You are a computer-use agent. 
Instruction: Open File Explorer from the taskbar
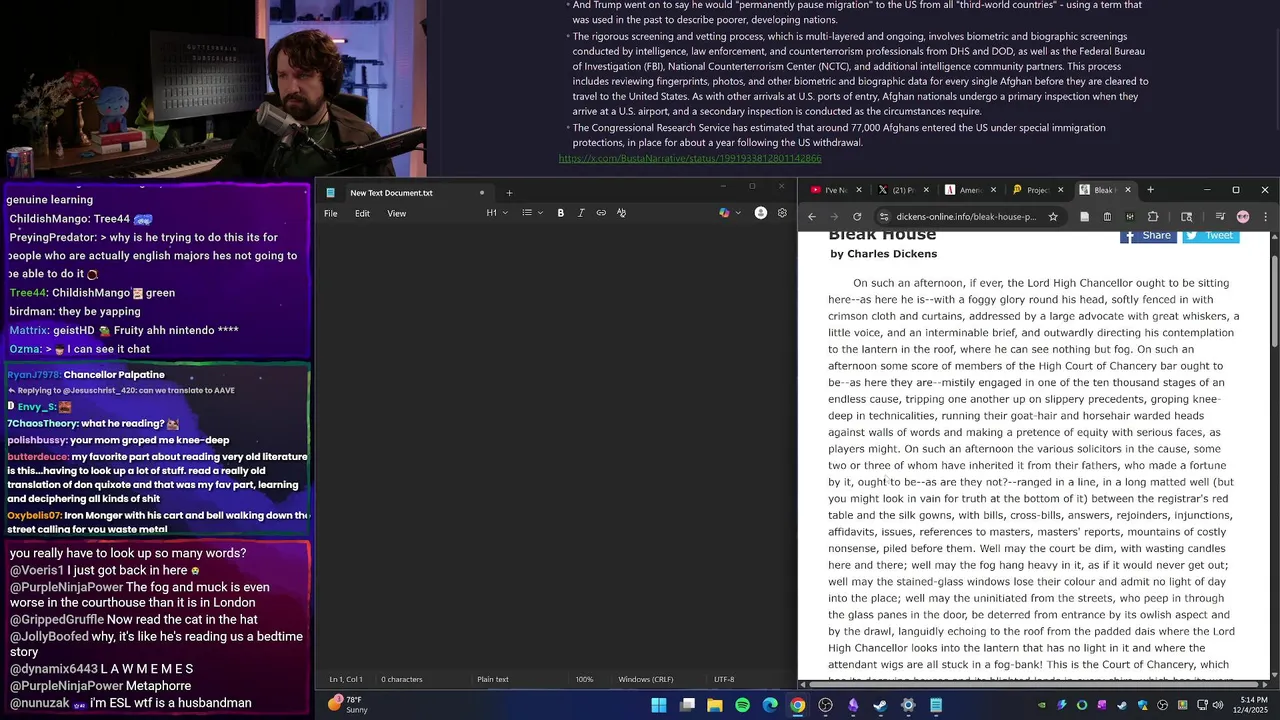[x=715, y=705]
